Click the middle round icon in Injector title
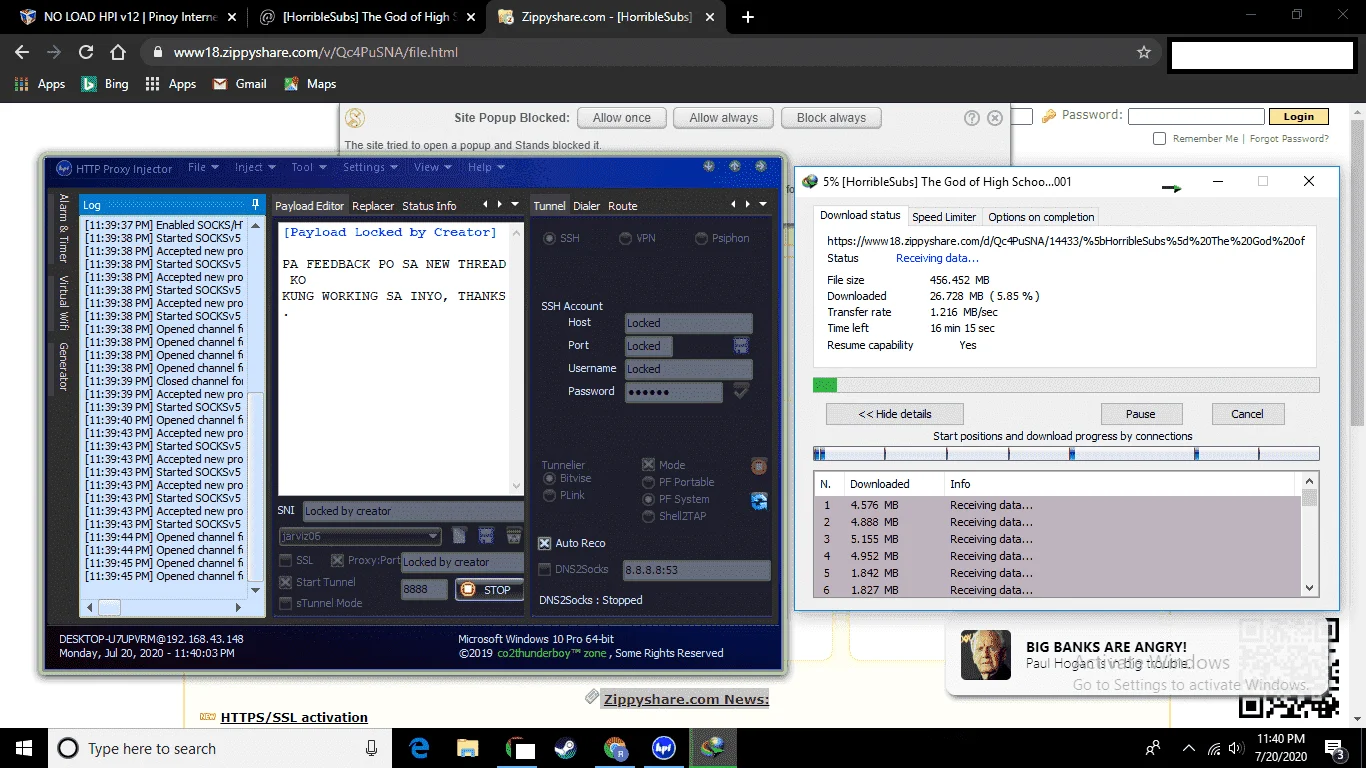The width and height of the screenshot is (1366, 768). 735,166
